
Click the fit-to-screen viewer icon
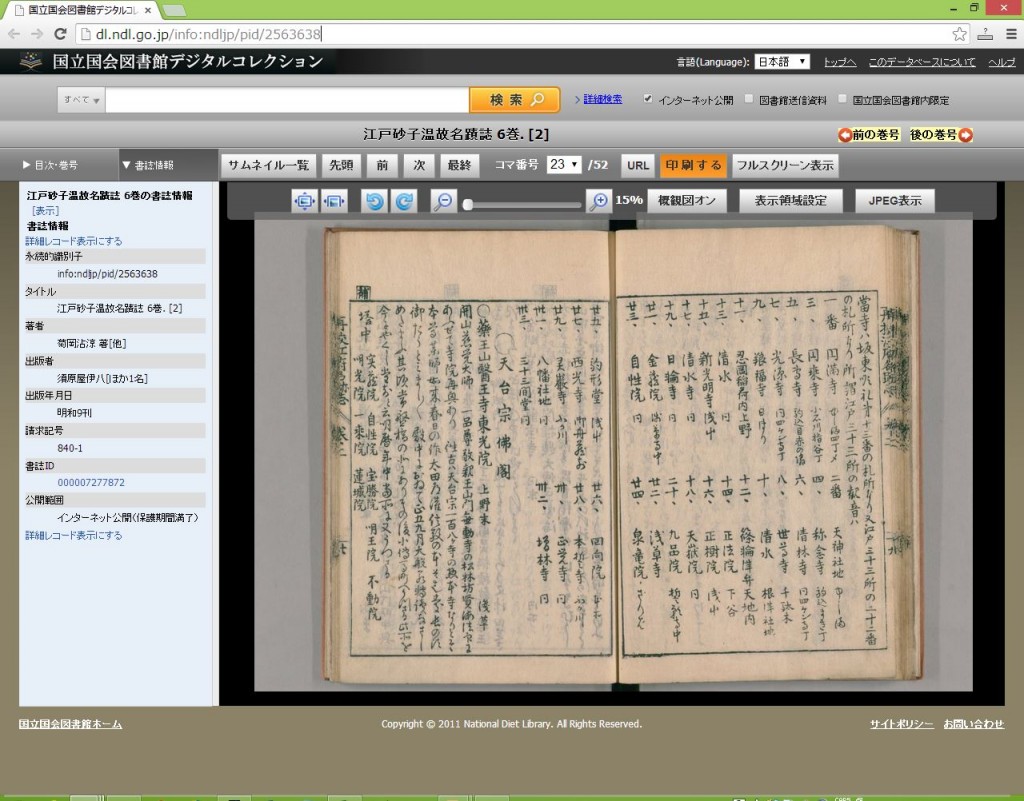click(x=304, y=201)
